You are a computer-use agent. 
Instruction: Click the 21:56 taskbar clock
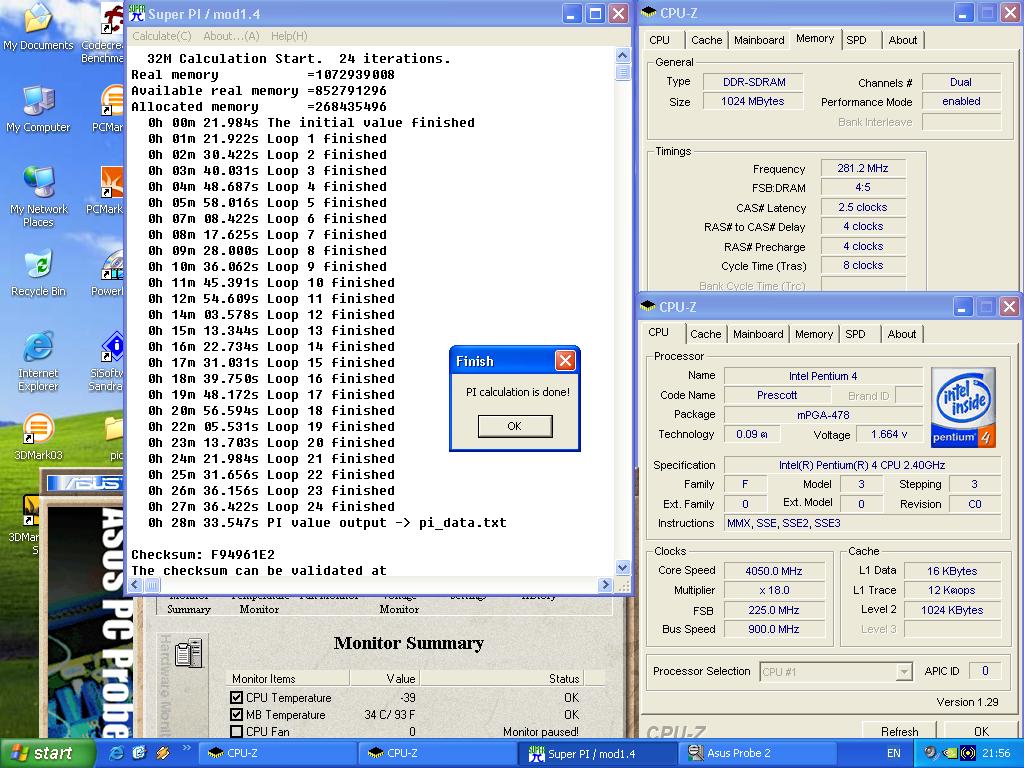(x=996, y=753)
